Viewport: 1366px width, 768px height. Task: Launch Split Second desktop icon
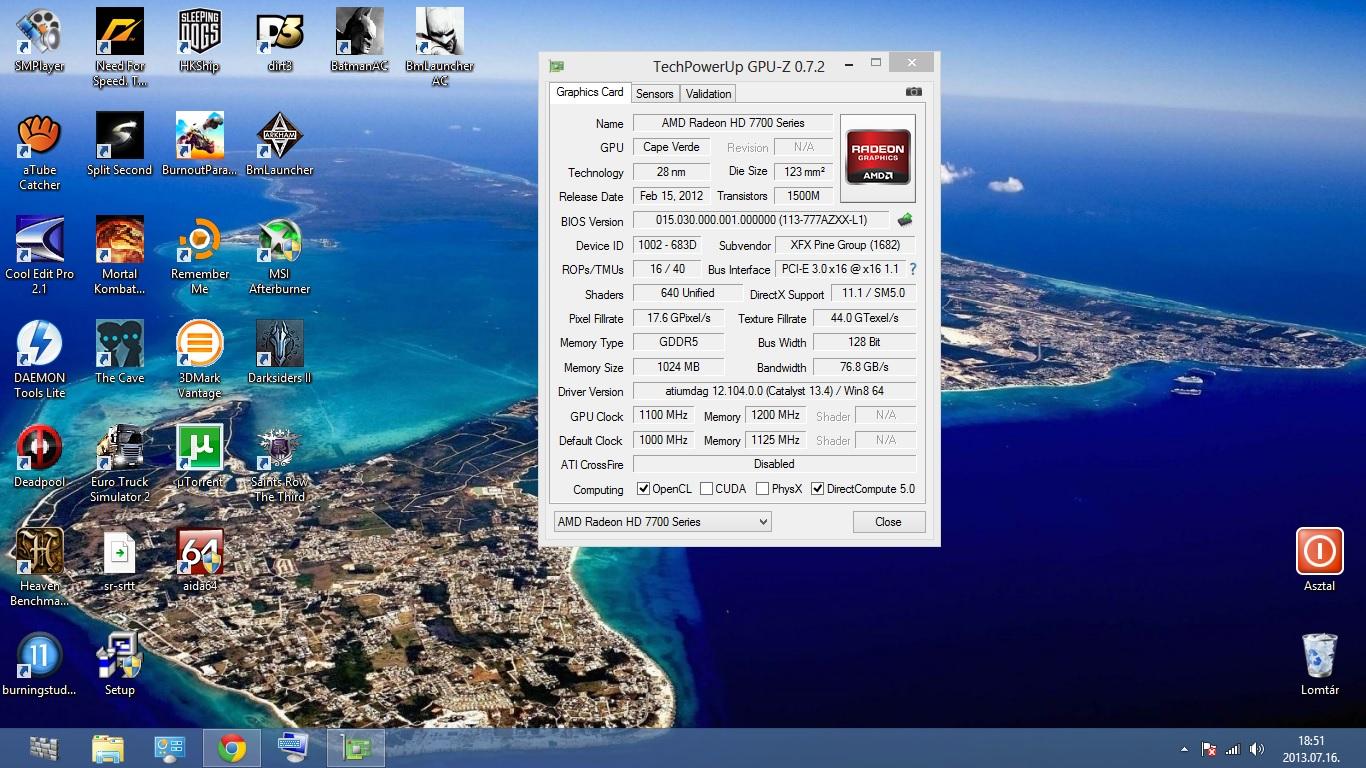(x=120, y=144)
